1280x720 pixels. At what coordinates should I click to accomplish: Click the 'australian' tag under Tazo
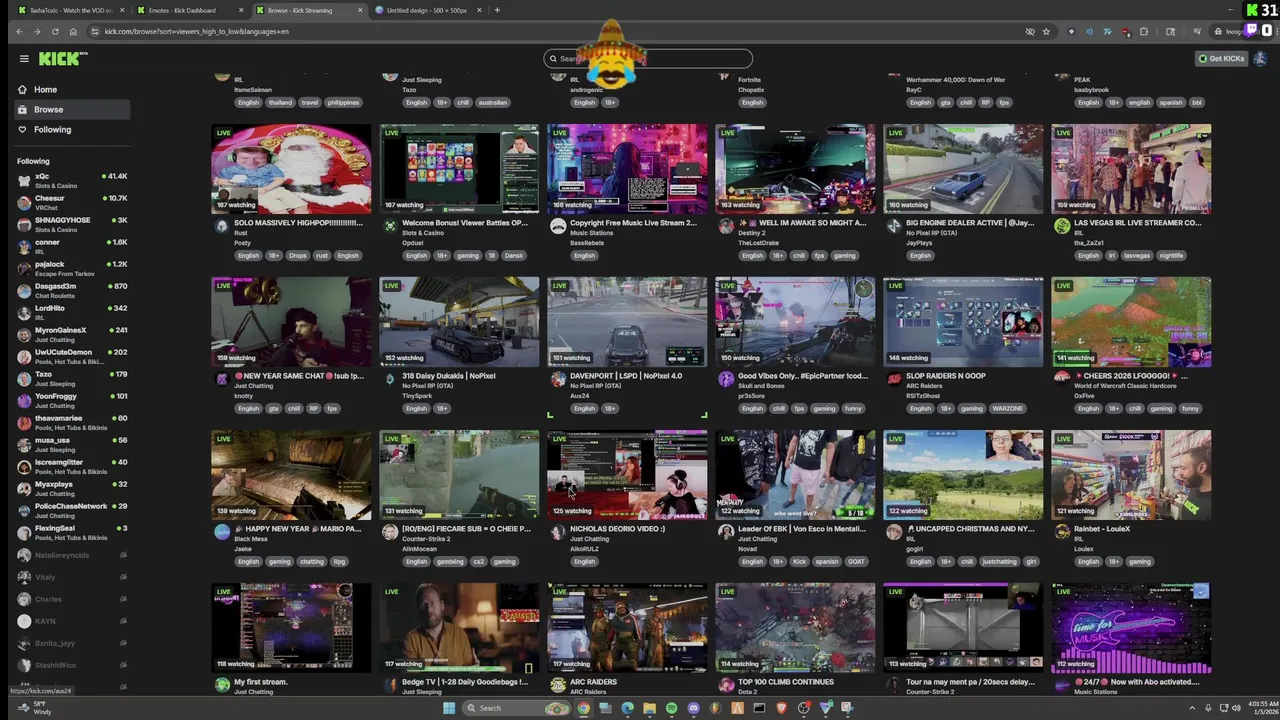tap(492, 102)
